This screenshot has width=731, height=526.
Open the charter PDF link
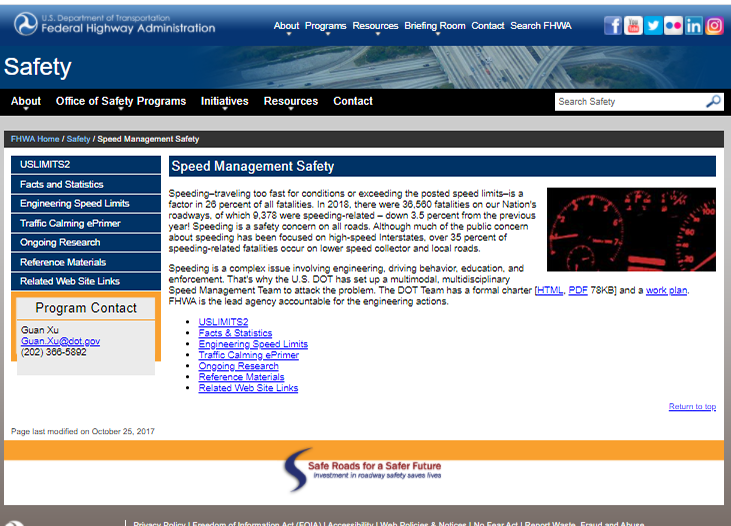(x=578, y=290)
